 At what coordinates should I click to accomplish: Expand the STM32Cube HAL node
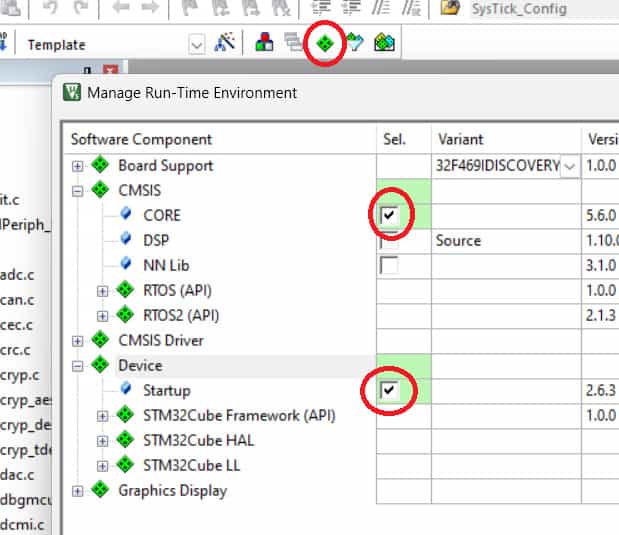tap(103, 441)
